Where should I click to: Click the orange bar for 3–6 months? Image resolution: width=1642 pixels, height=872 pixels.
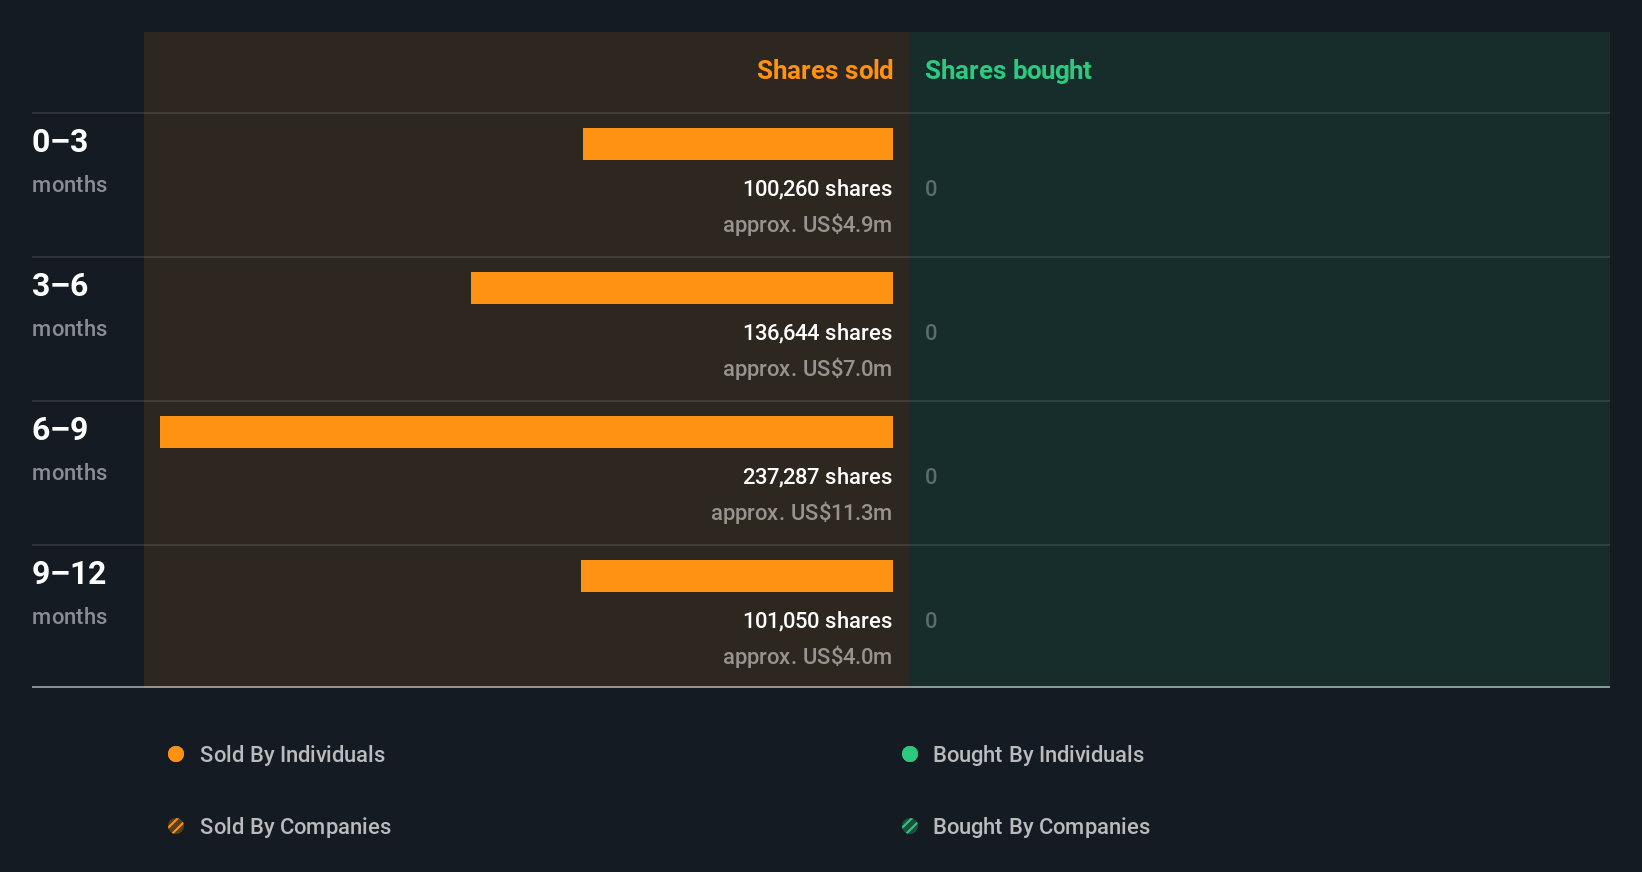pos(682,288)
